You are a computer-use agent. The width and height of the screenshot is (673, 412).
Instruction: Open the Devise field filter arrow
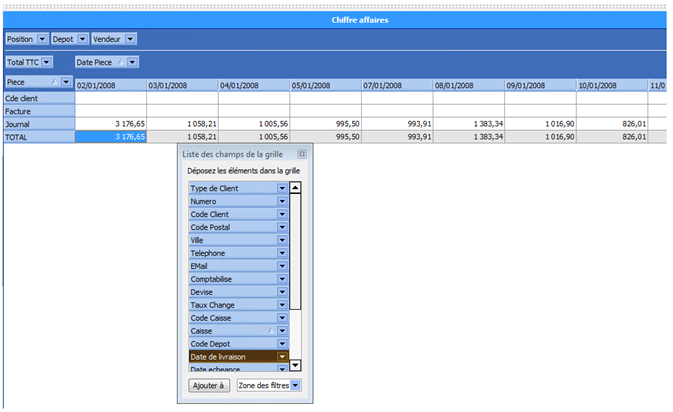(x=282, y=292)
